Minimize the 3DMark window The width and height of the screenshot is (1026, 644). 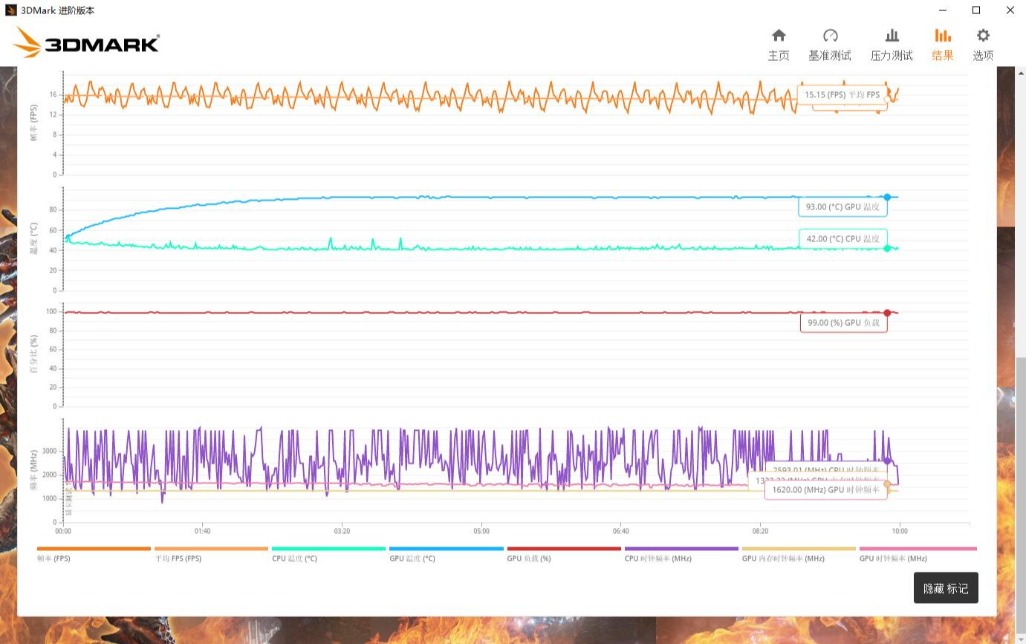942,10
